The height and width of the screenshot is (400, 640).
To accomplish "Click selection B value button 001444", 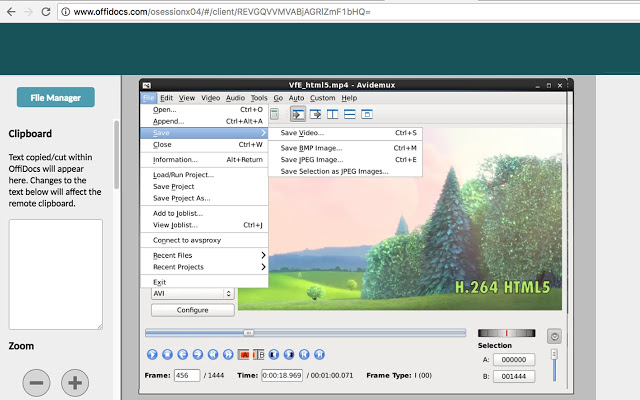I will point(514,376).
